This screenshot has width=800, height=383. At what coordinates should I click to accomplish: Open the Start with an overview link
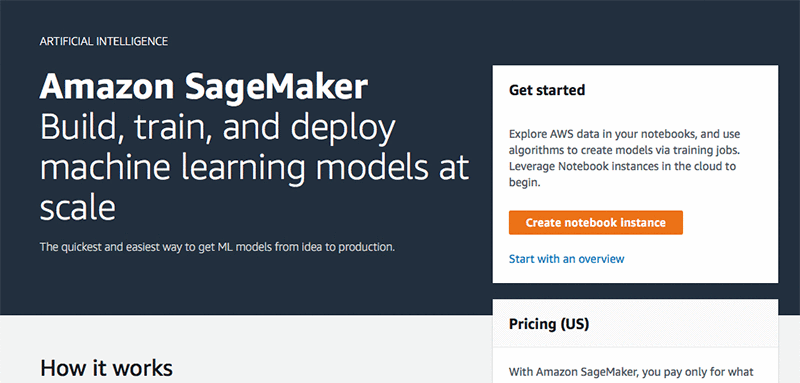(566, 259)
